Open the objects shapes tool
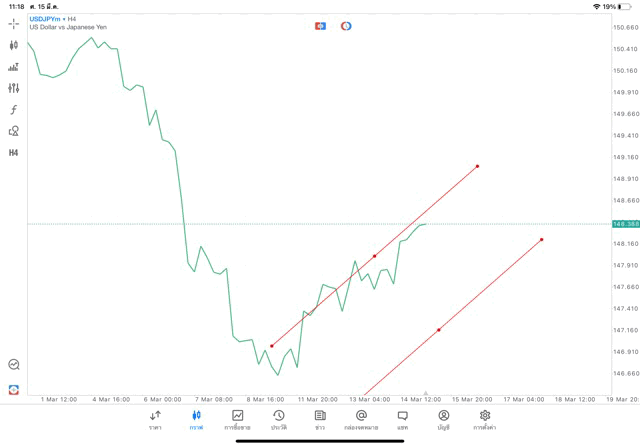640x447 pixels. pyautogui.click(x=14, y=131)
